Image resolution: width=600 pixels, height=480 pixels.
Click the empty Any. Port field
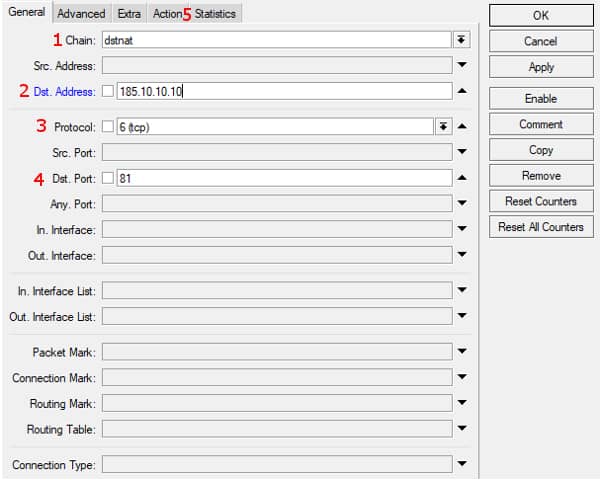[277, 204]
